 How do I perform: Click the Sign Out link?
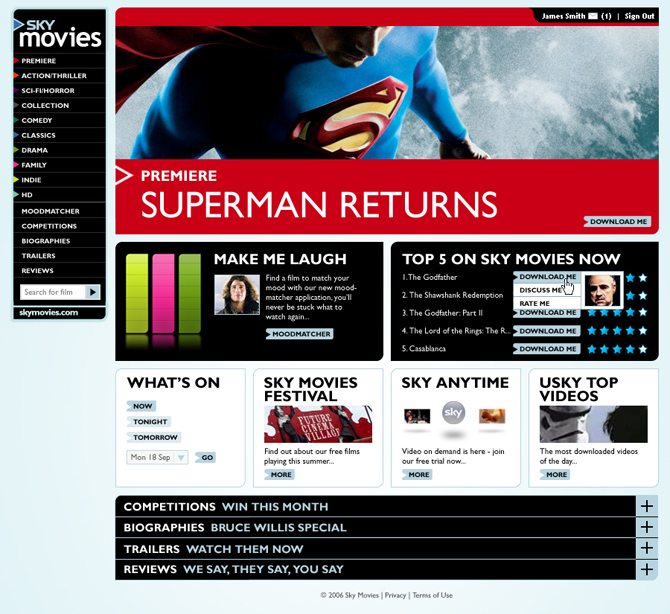(639, 16)
